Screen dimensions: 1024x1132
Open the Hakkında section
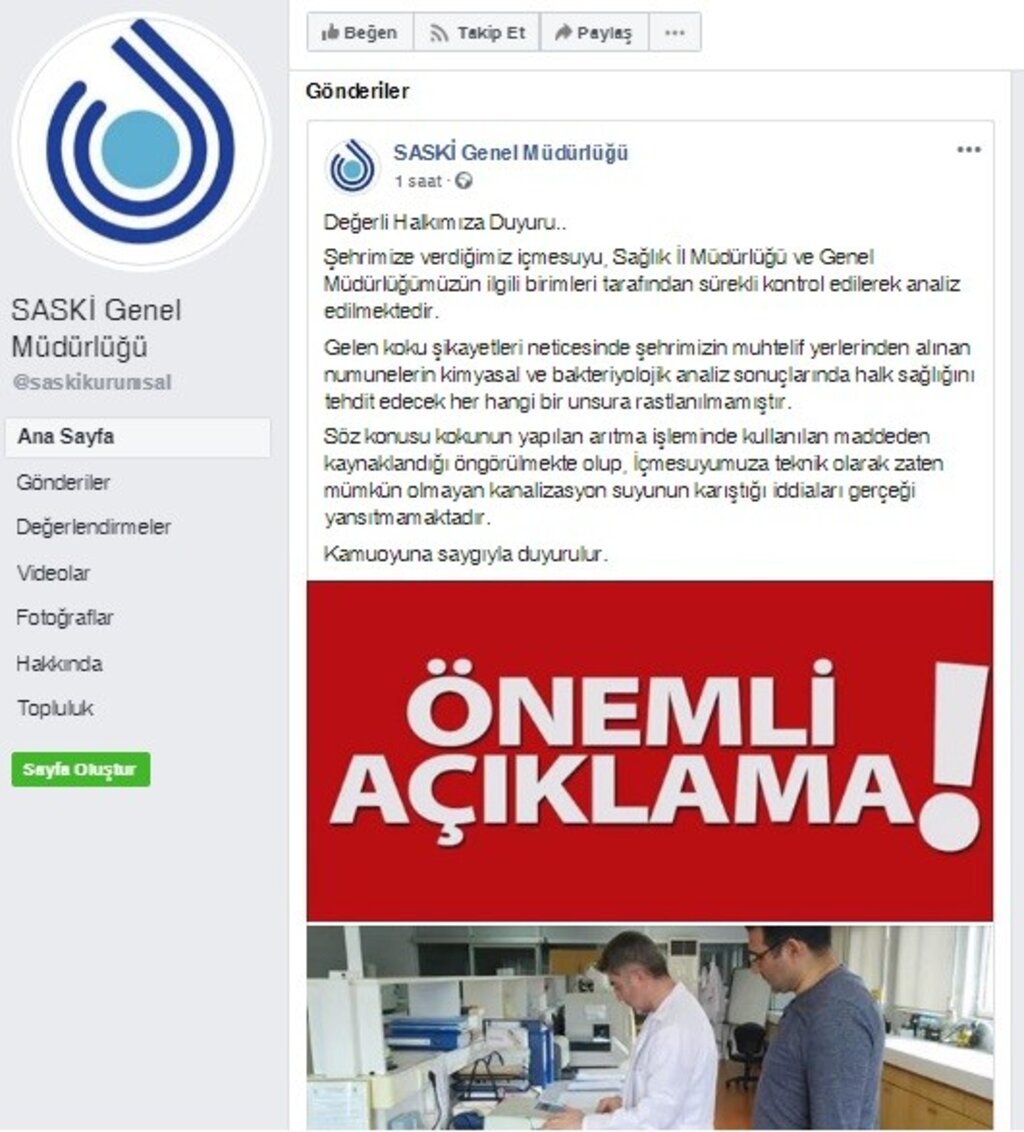tap(59, 663)
